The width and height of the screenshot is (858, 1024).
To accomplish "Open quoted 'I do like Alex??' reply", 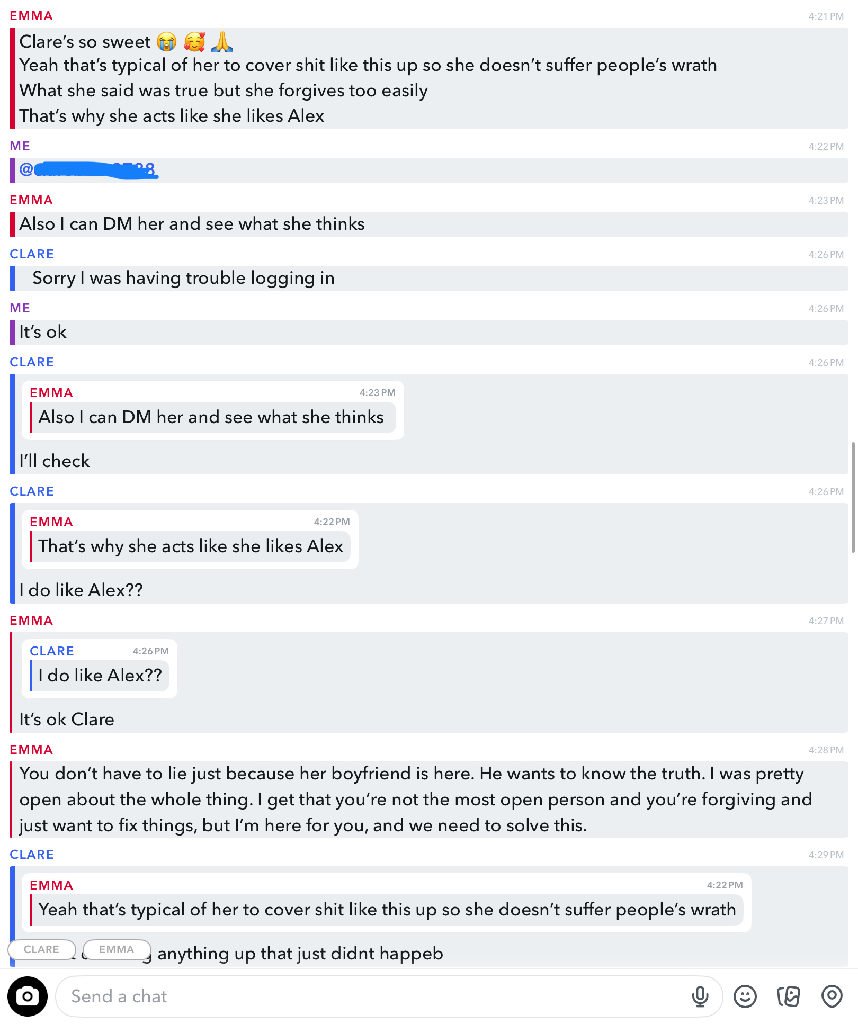I will [x=100, y=669].
